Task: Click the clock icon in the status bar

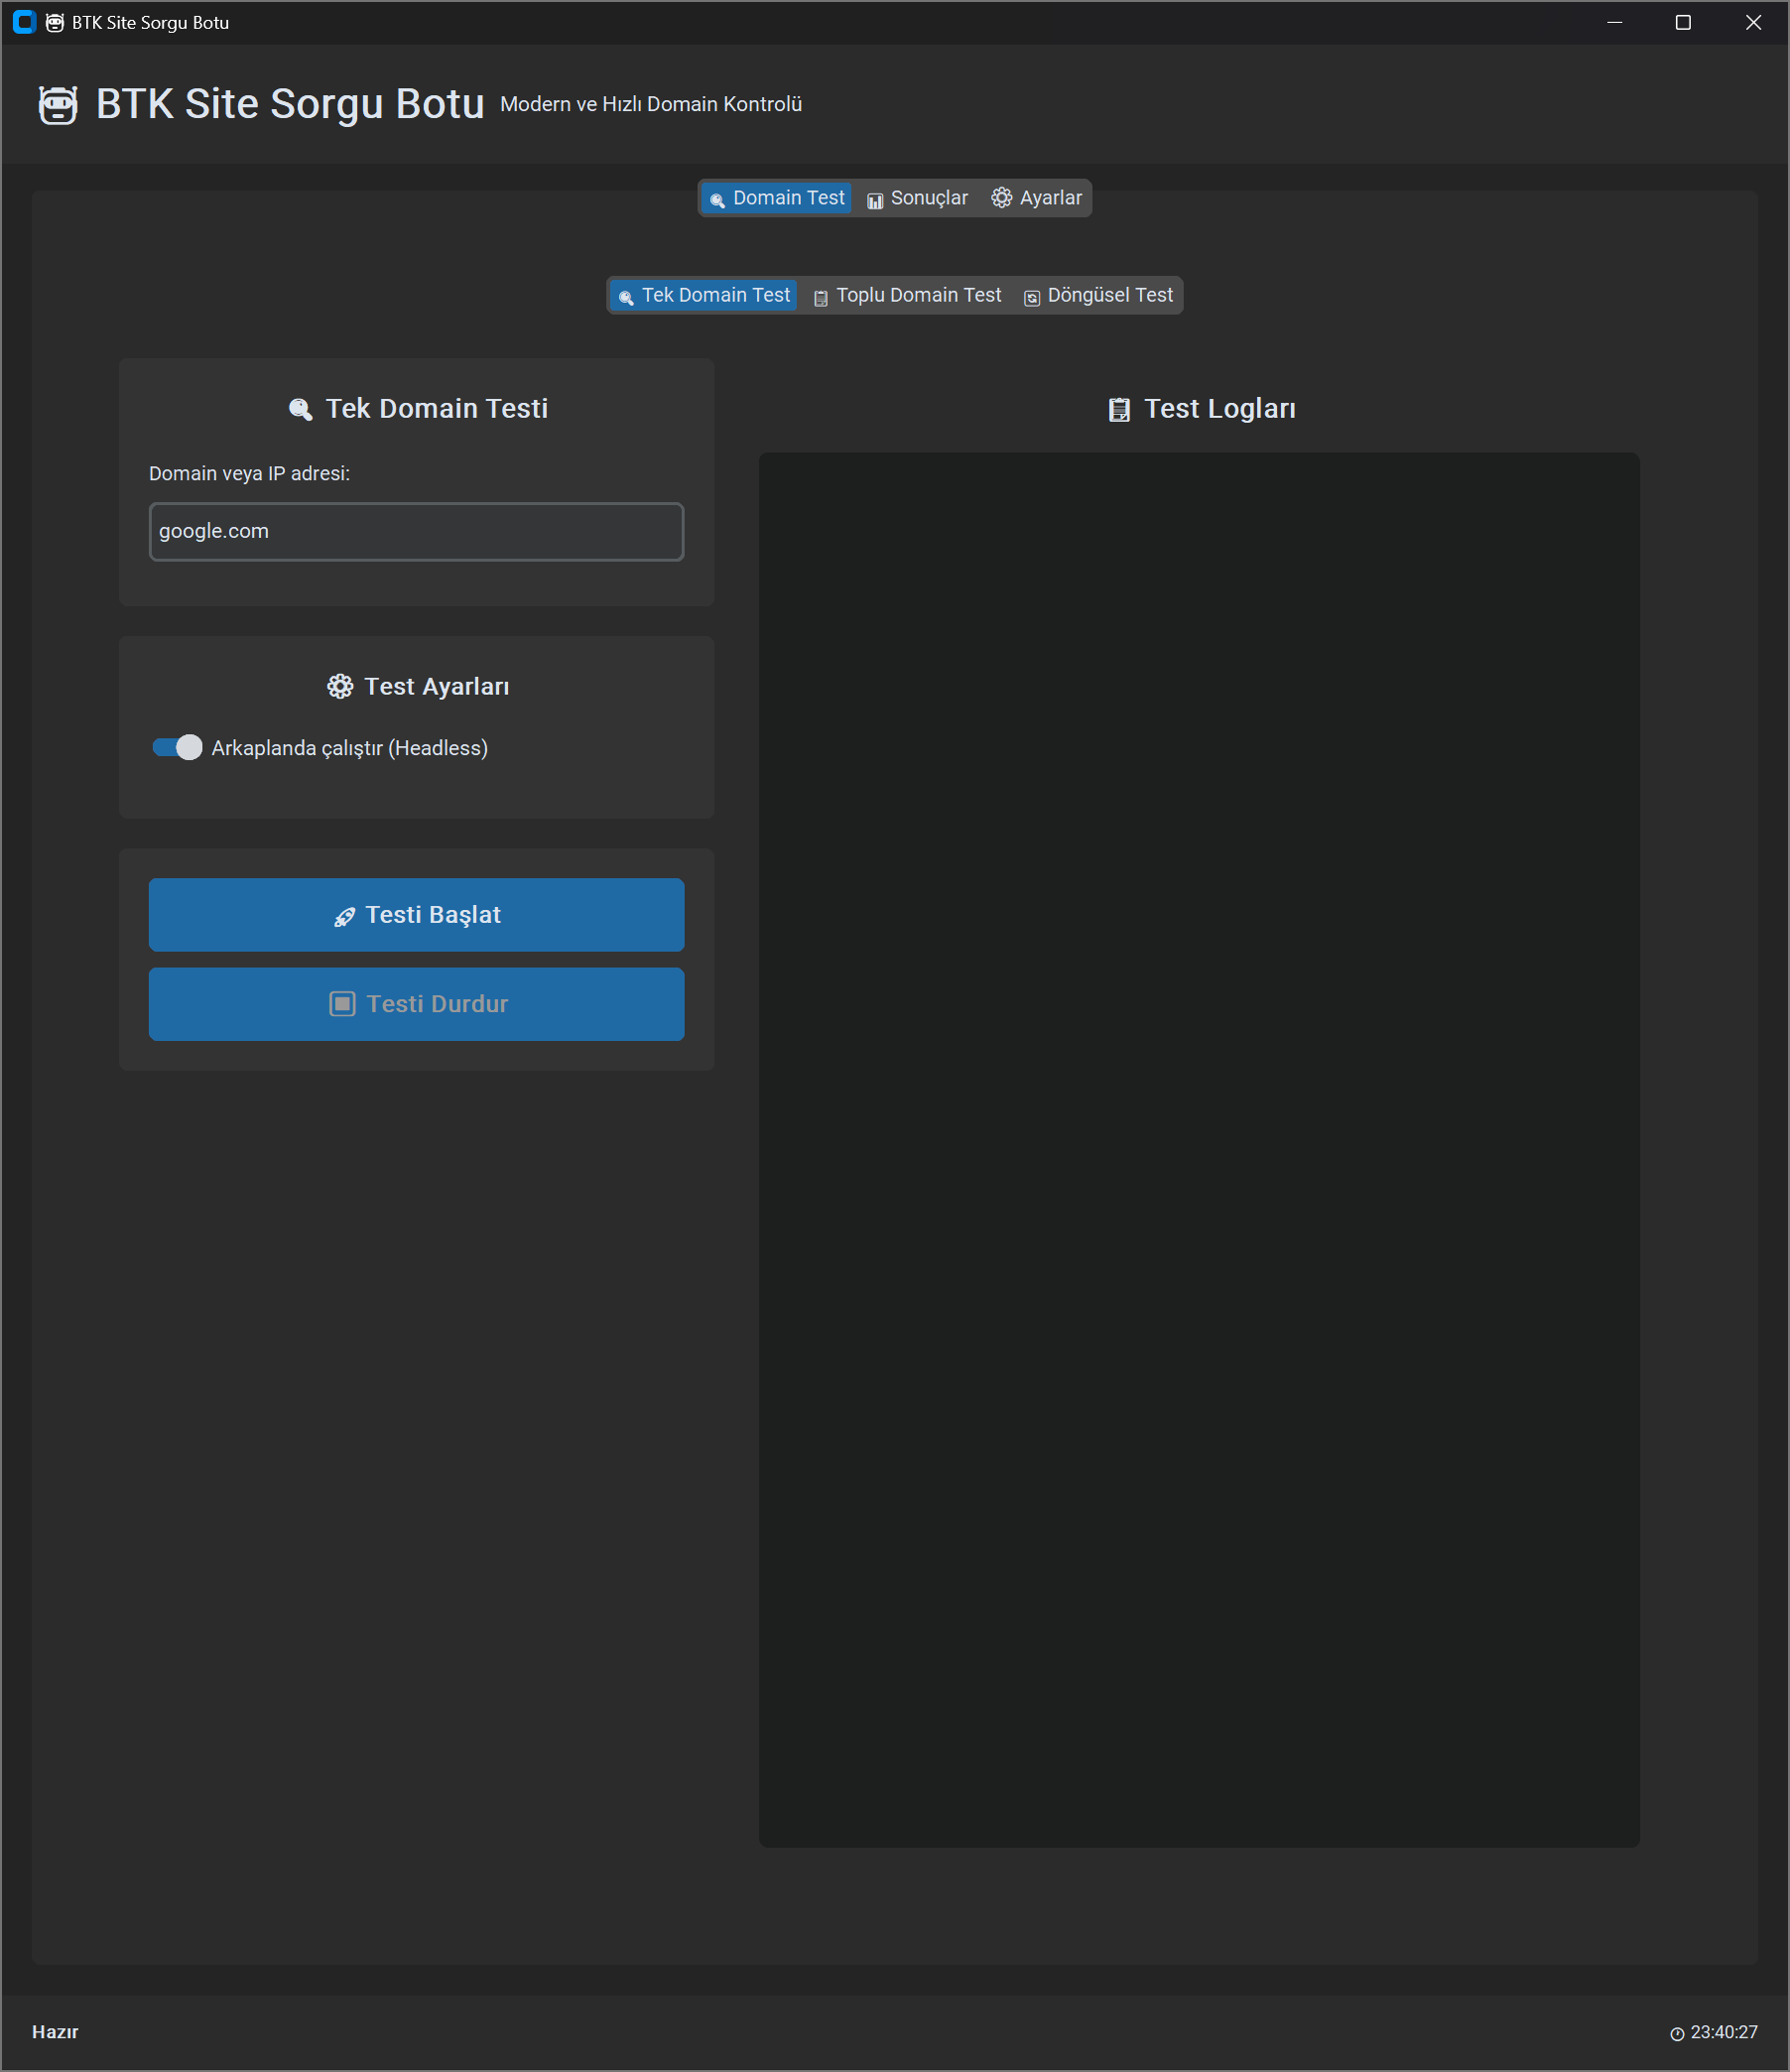Action: [x=1677, y=2033]
